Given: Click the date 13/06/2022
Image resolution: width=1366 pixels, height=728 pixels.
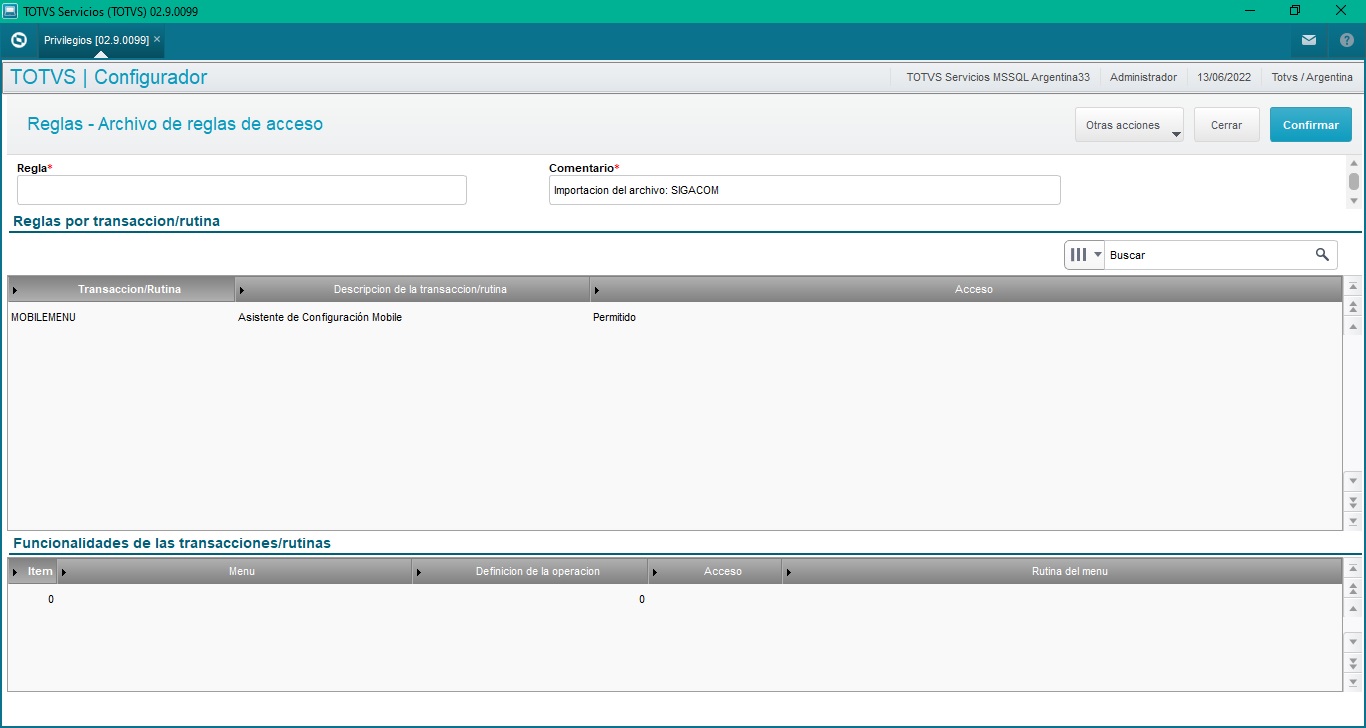Looking at the screenshot, I should point(1224,77).
